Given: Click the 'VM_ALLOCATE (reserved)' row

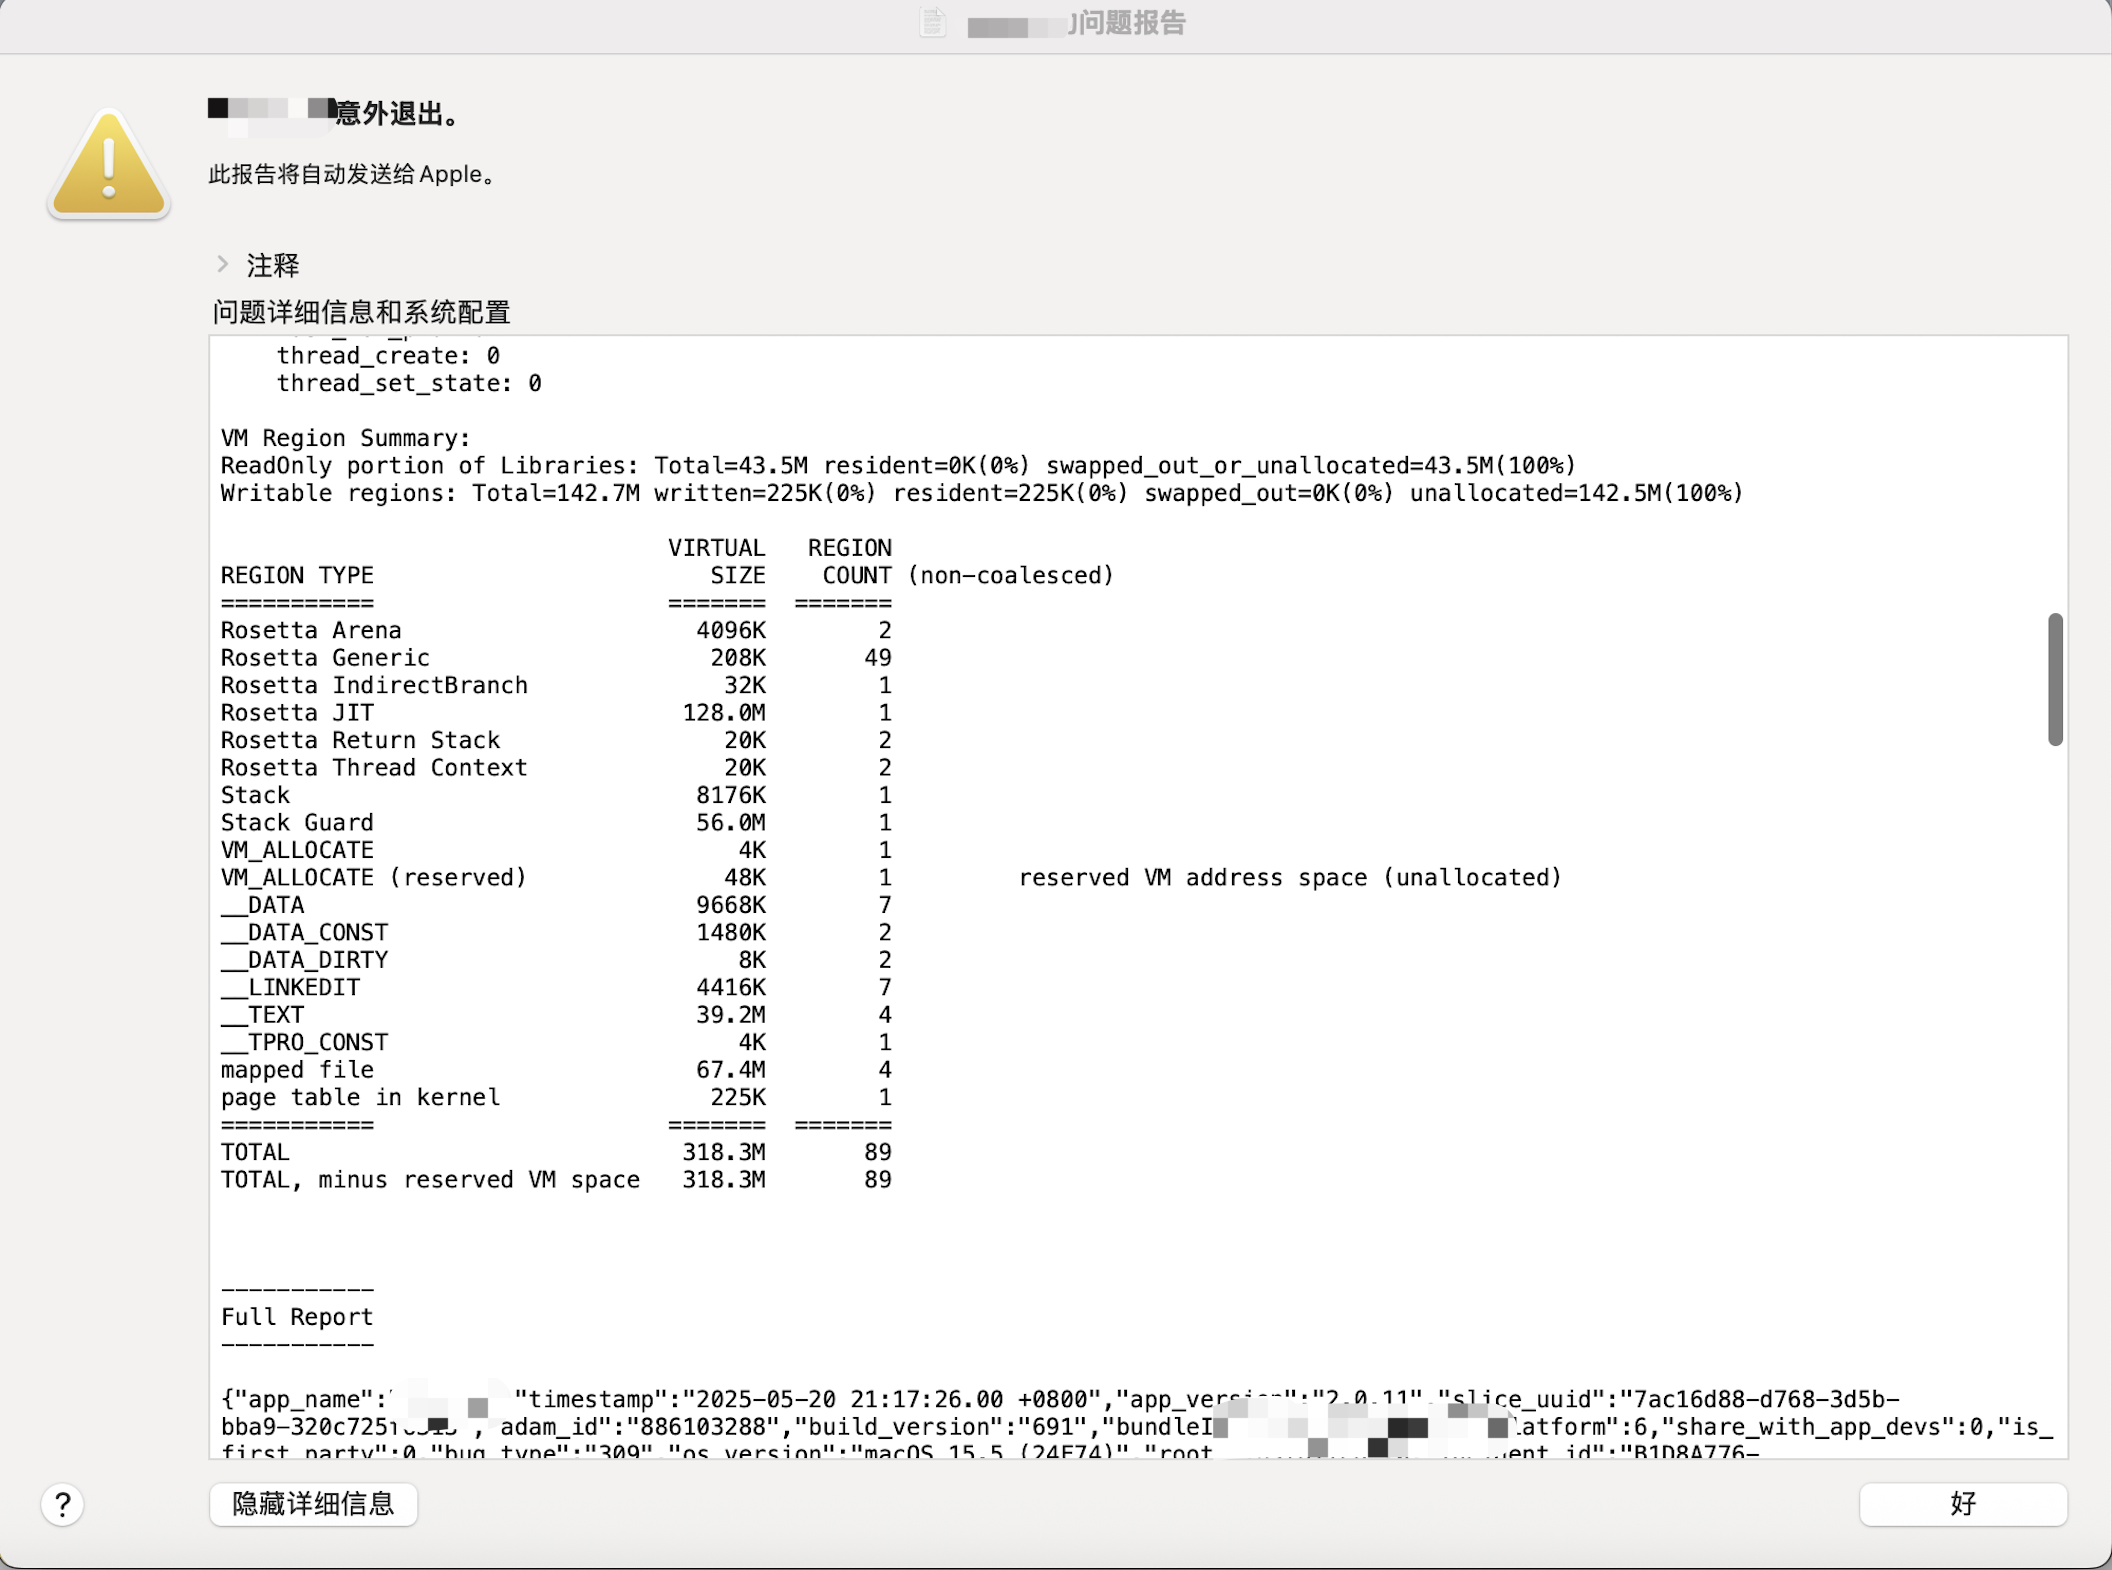Looking at the screenshot, I should (x=891, y=878).
